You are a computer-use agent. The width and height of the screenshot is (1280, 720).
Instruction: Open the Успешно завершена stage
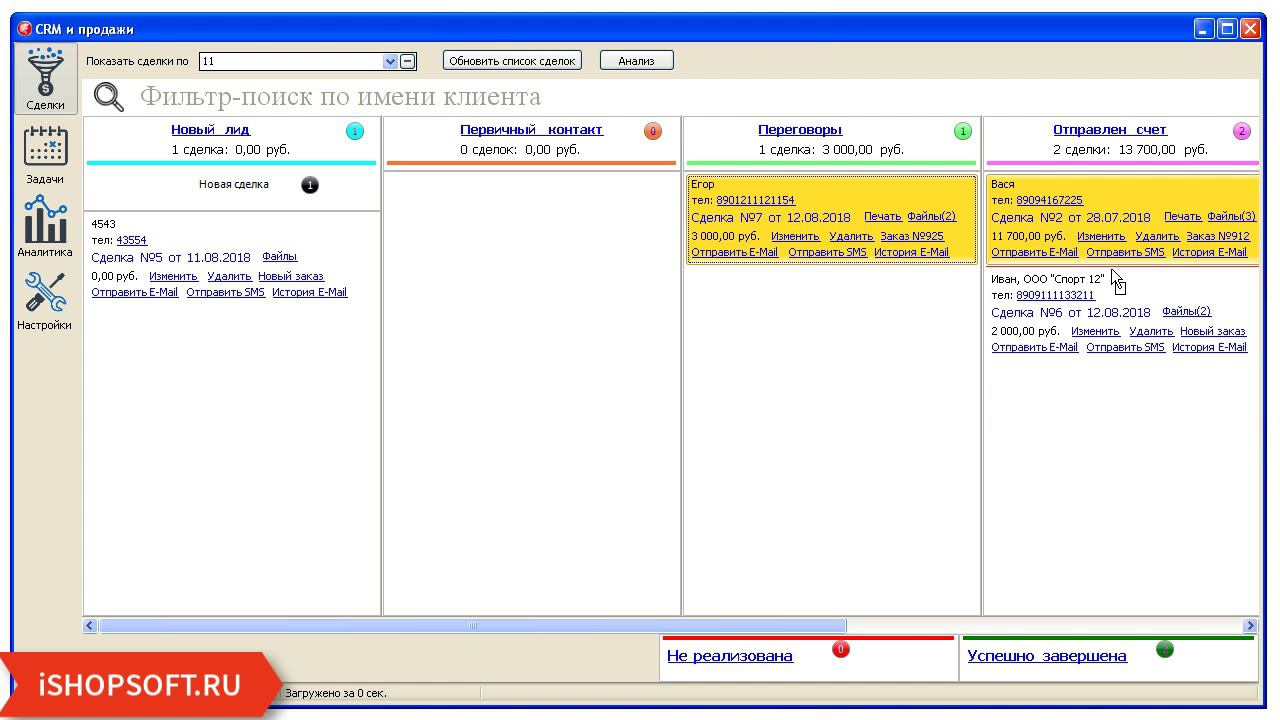click(1047, 657)
